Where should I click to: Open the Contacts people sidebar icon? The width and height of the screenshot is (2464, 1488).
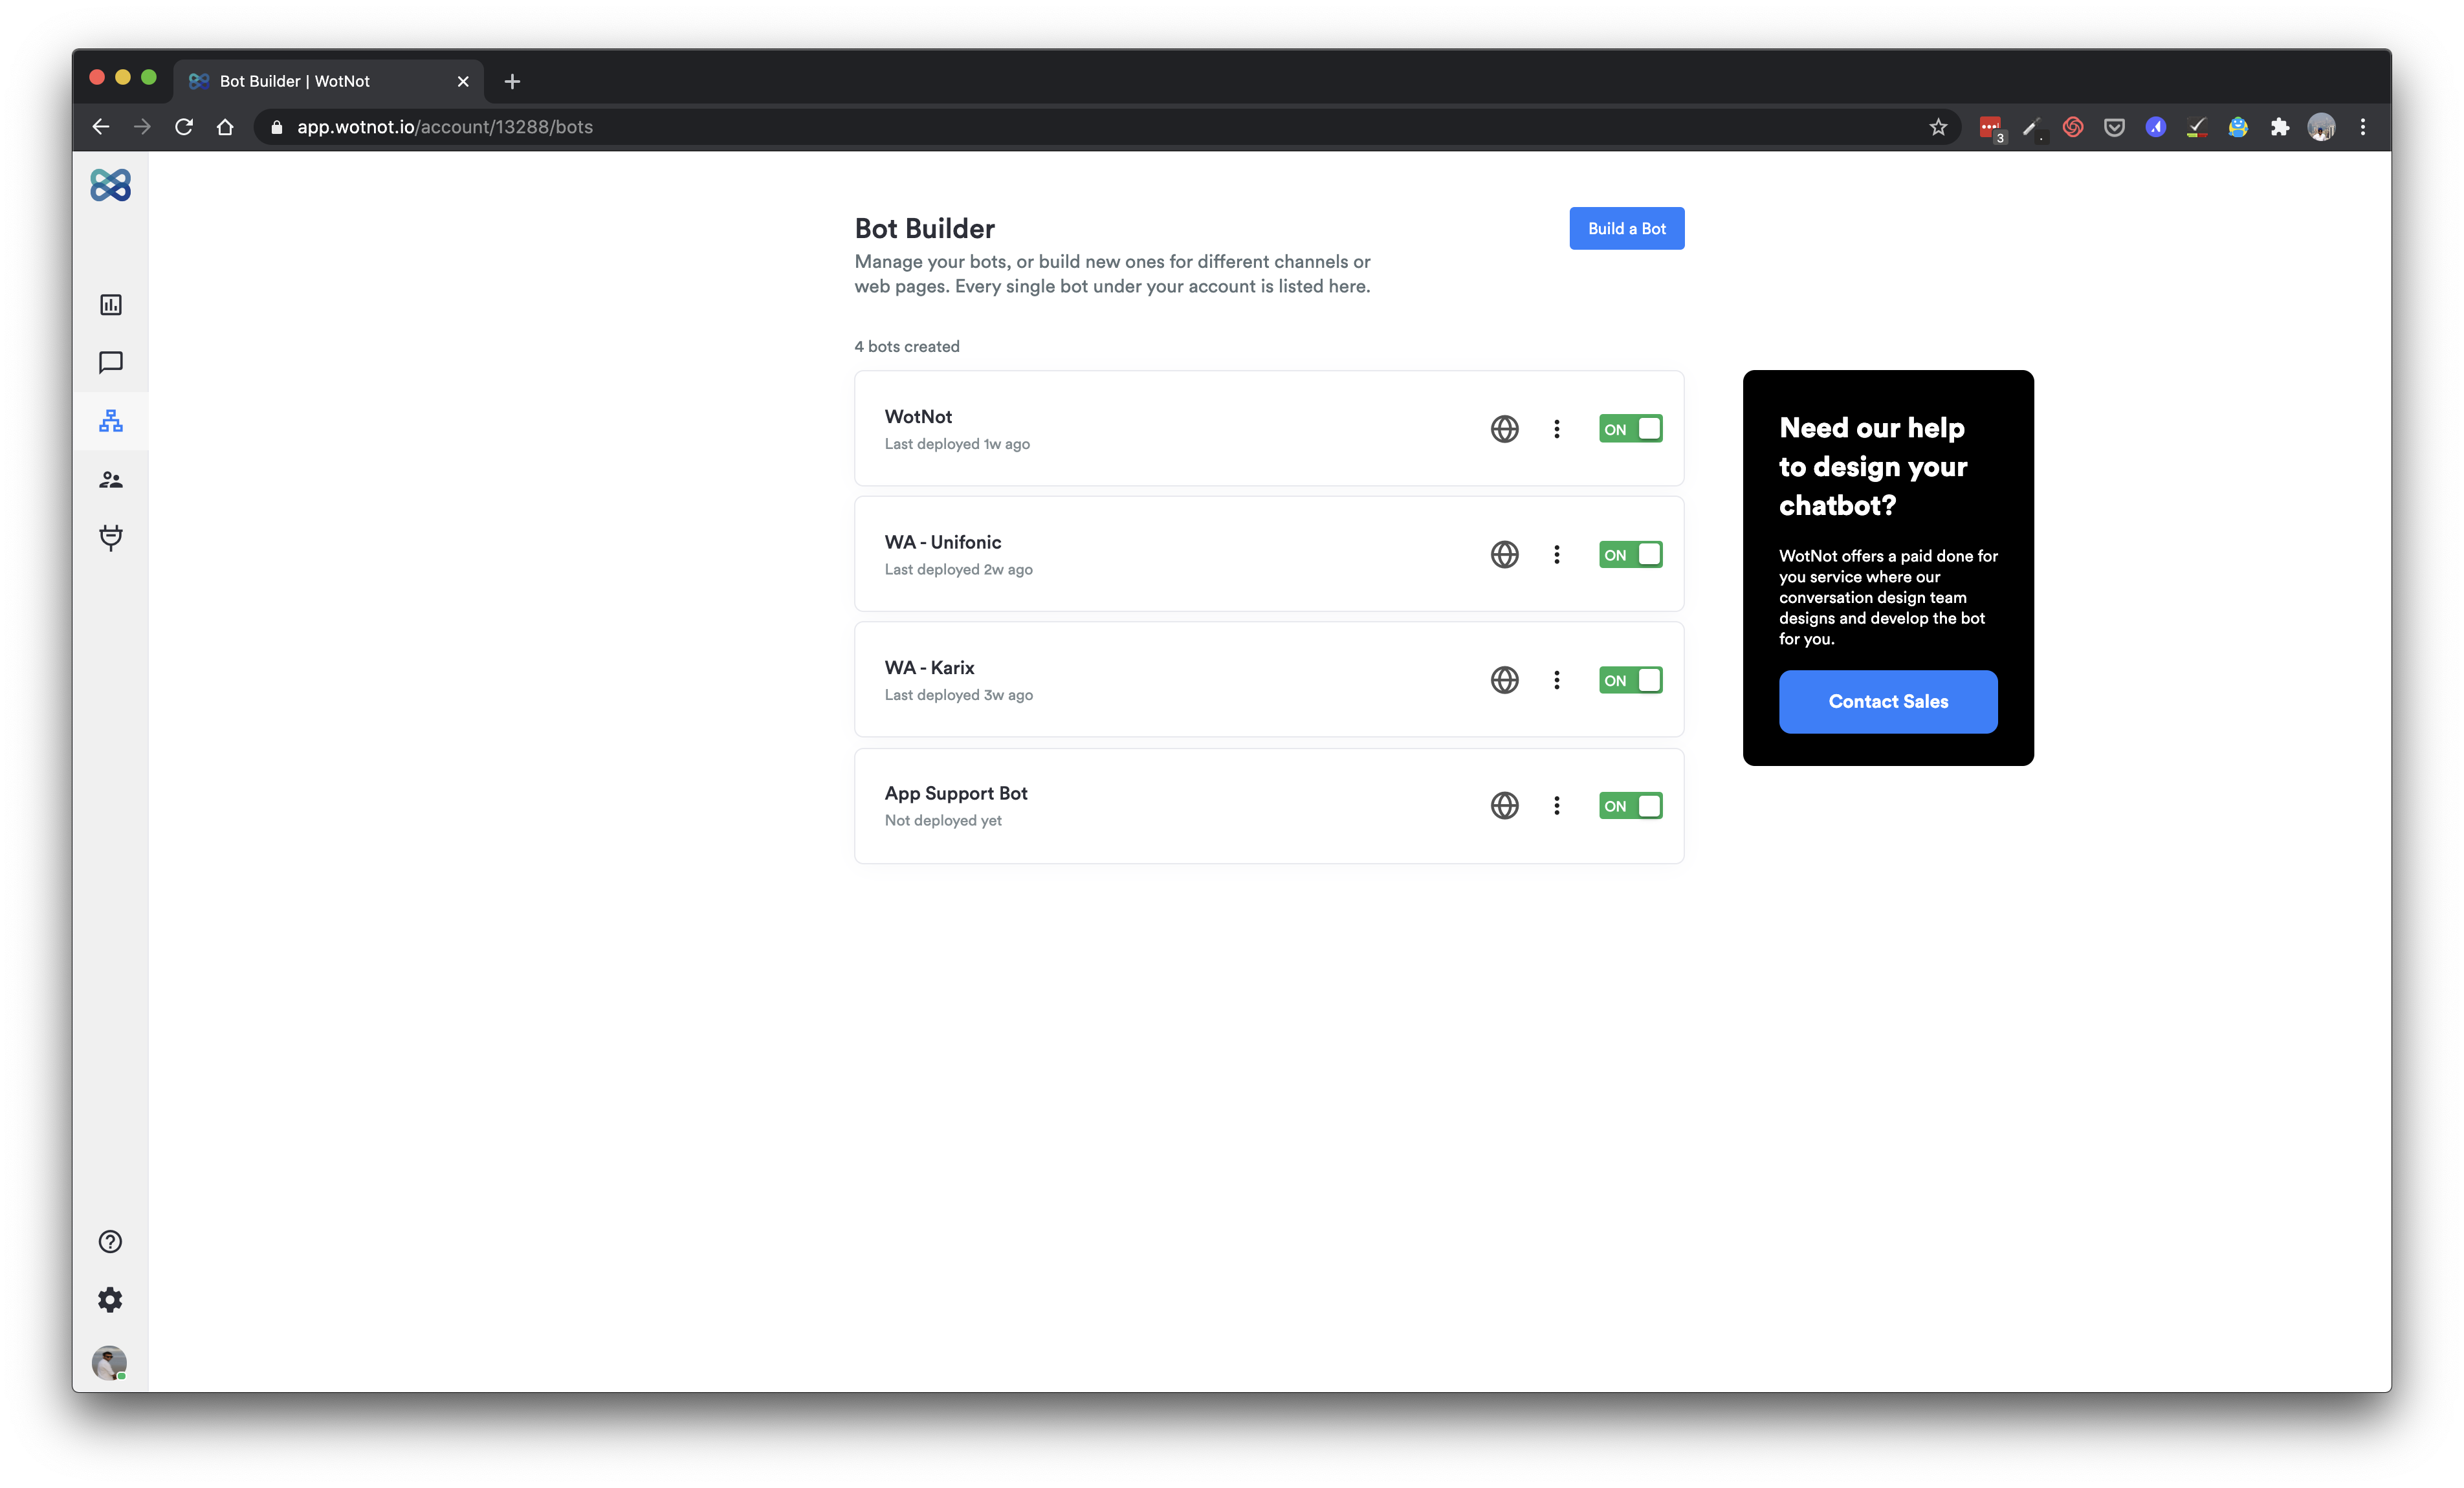coord(110,480)
